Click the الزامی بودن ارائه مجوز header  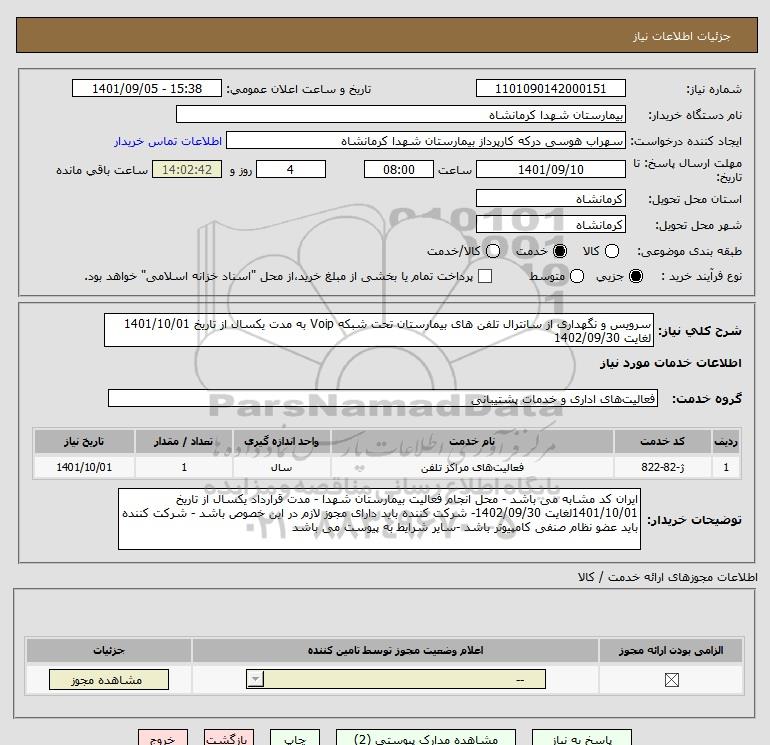tap(671, 650)
